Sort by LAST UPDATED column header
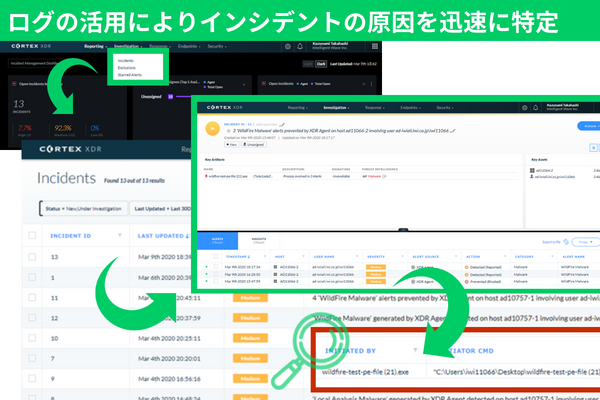Viewport: 600px width, 400px height. pos(163,236)
